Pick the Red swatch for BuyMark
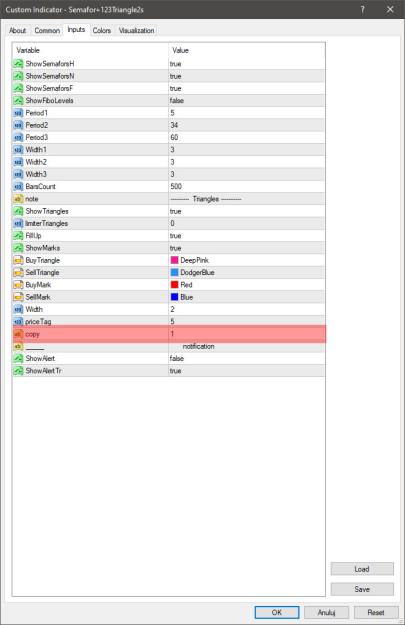The height and width of the screenshot is (625, 405). tap(174, 285)
